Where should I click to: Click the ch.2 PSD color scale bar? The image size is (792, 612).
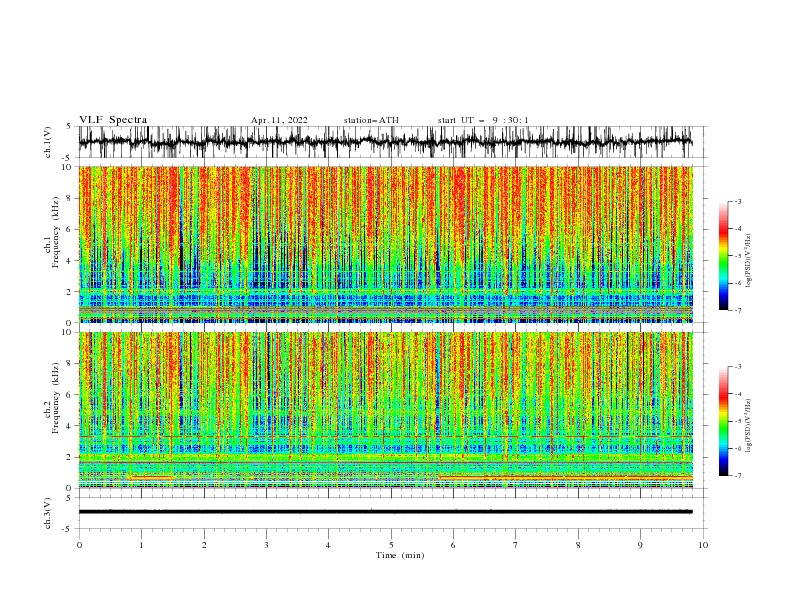click(724, 421)
